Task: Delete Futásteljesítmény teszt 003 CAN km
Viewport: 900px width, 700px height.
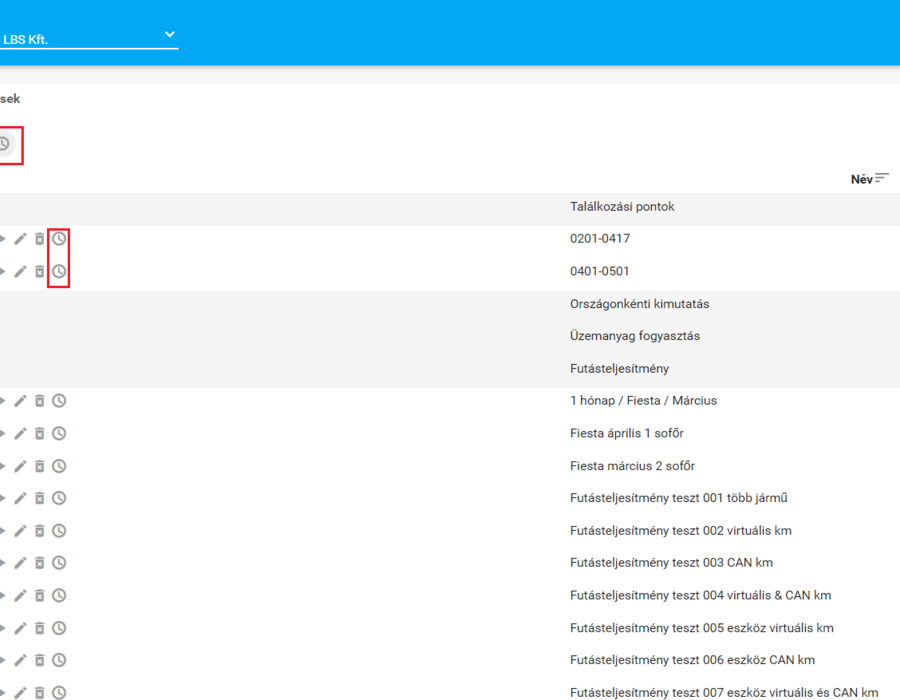Action: click(40, 563)
